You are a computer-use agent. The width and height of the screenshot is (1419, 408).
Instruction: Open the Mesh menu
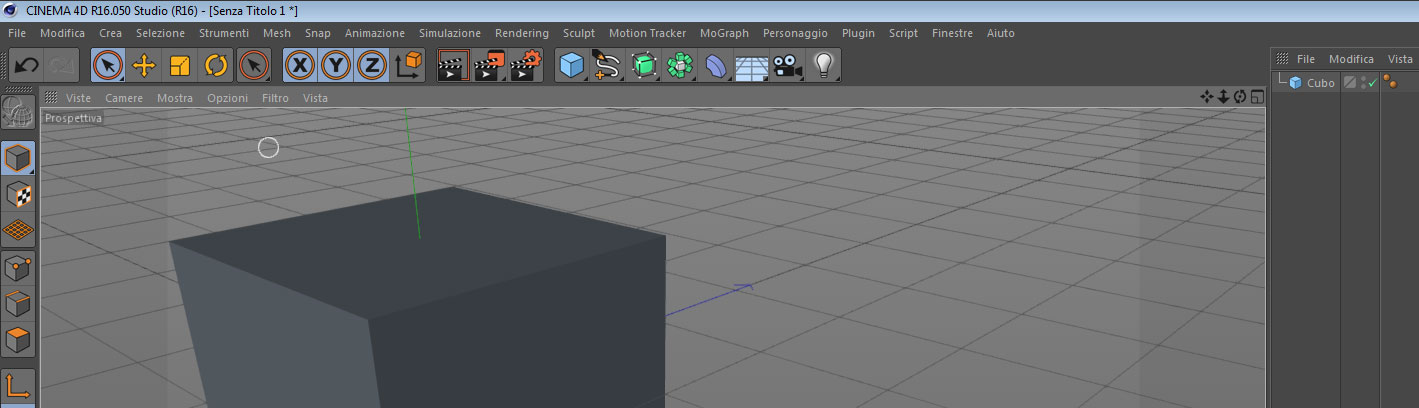[277, 33]
